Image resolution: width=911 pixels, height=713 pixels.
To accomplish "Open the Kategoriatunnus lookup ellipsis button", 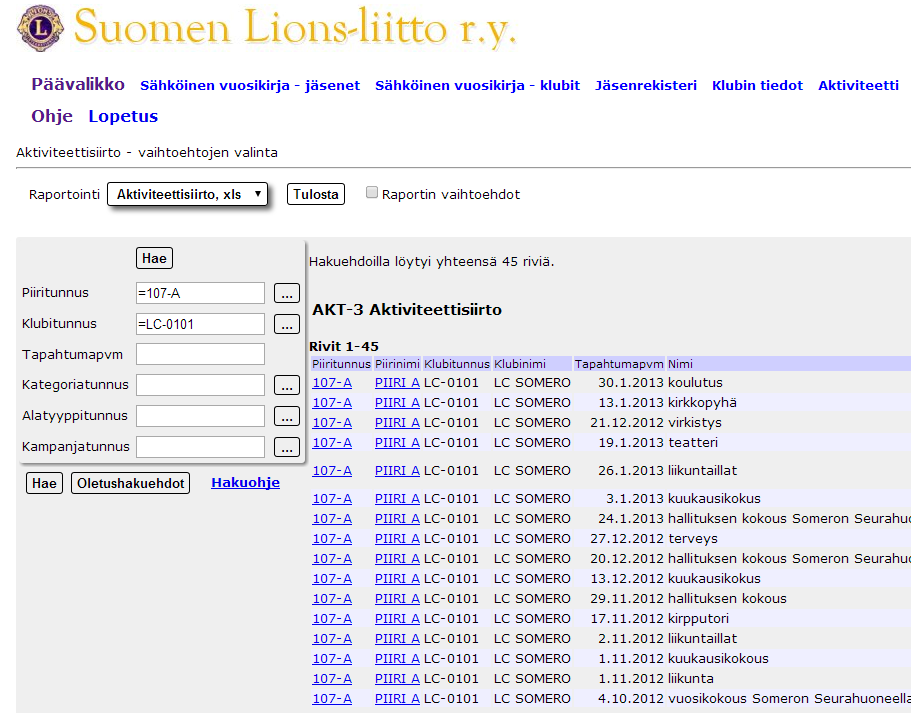I will (287, 385).
